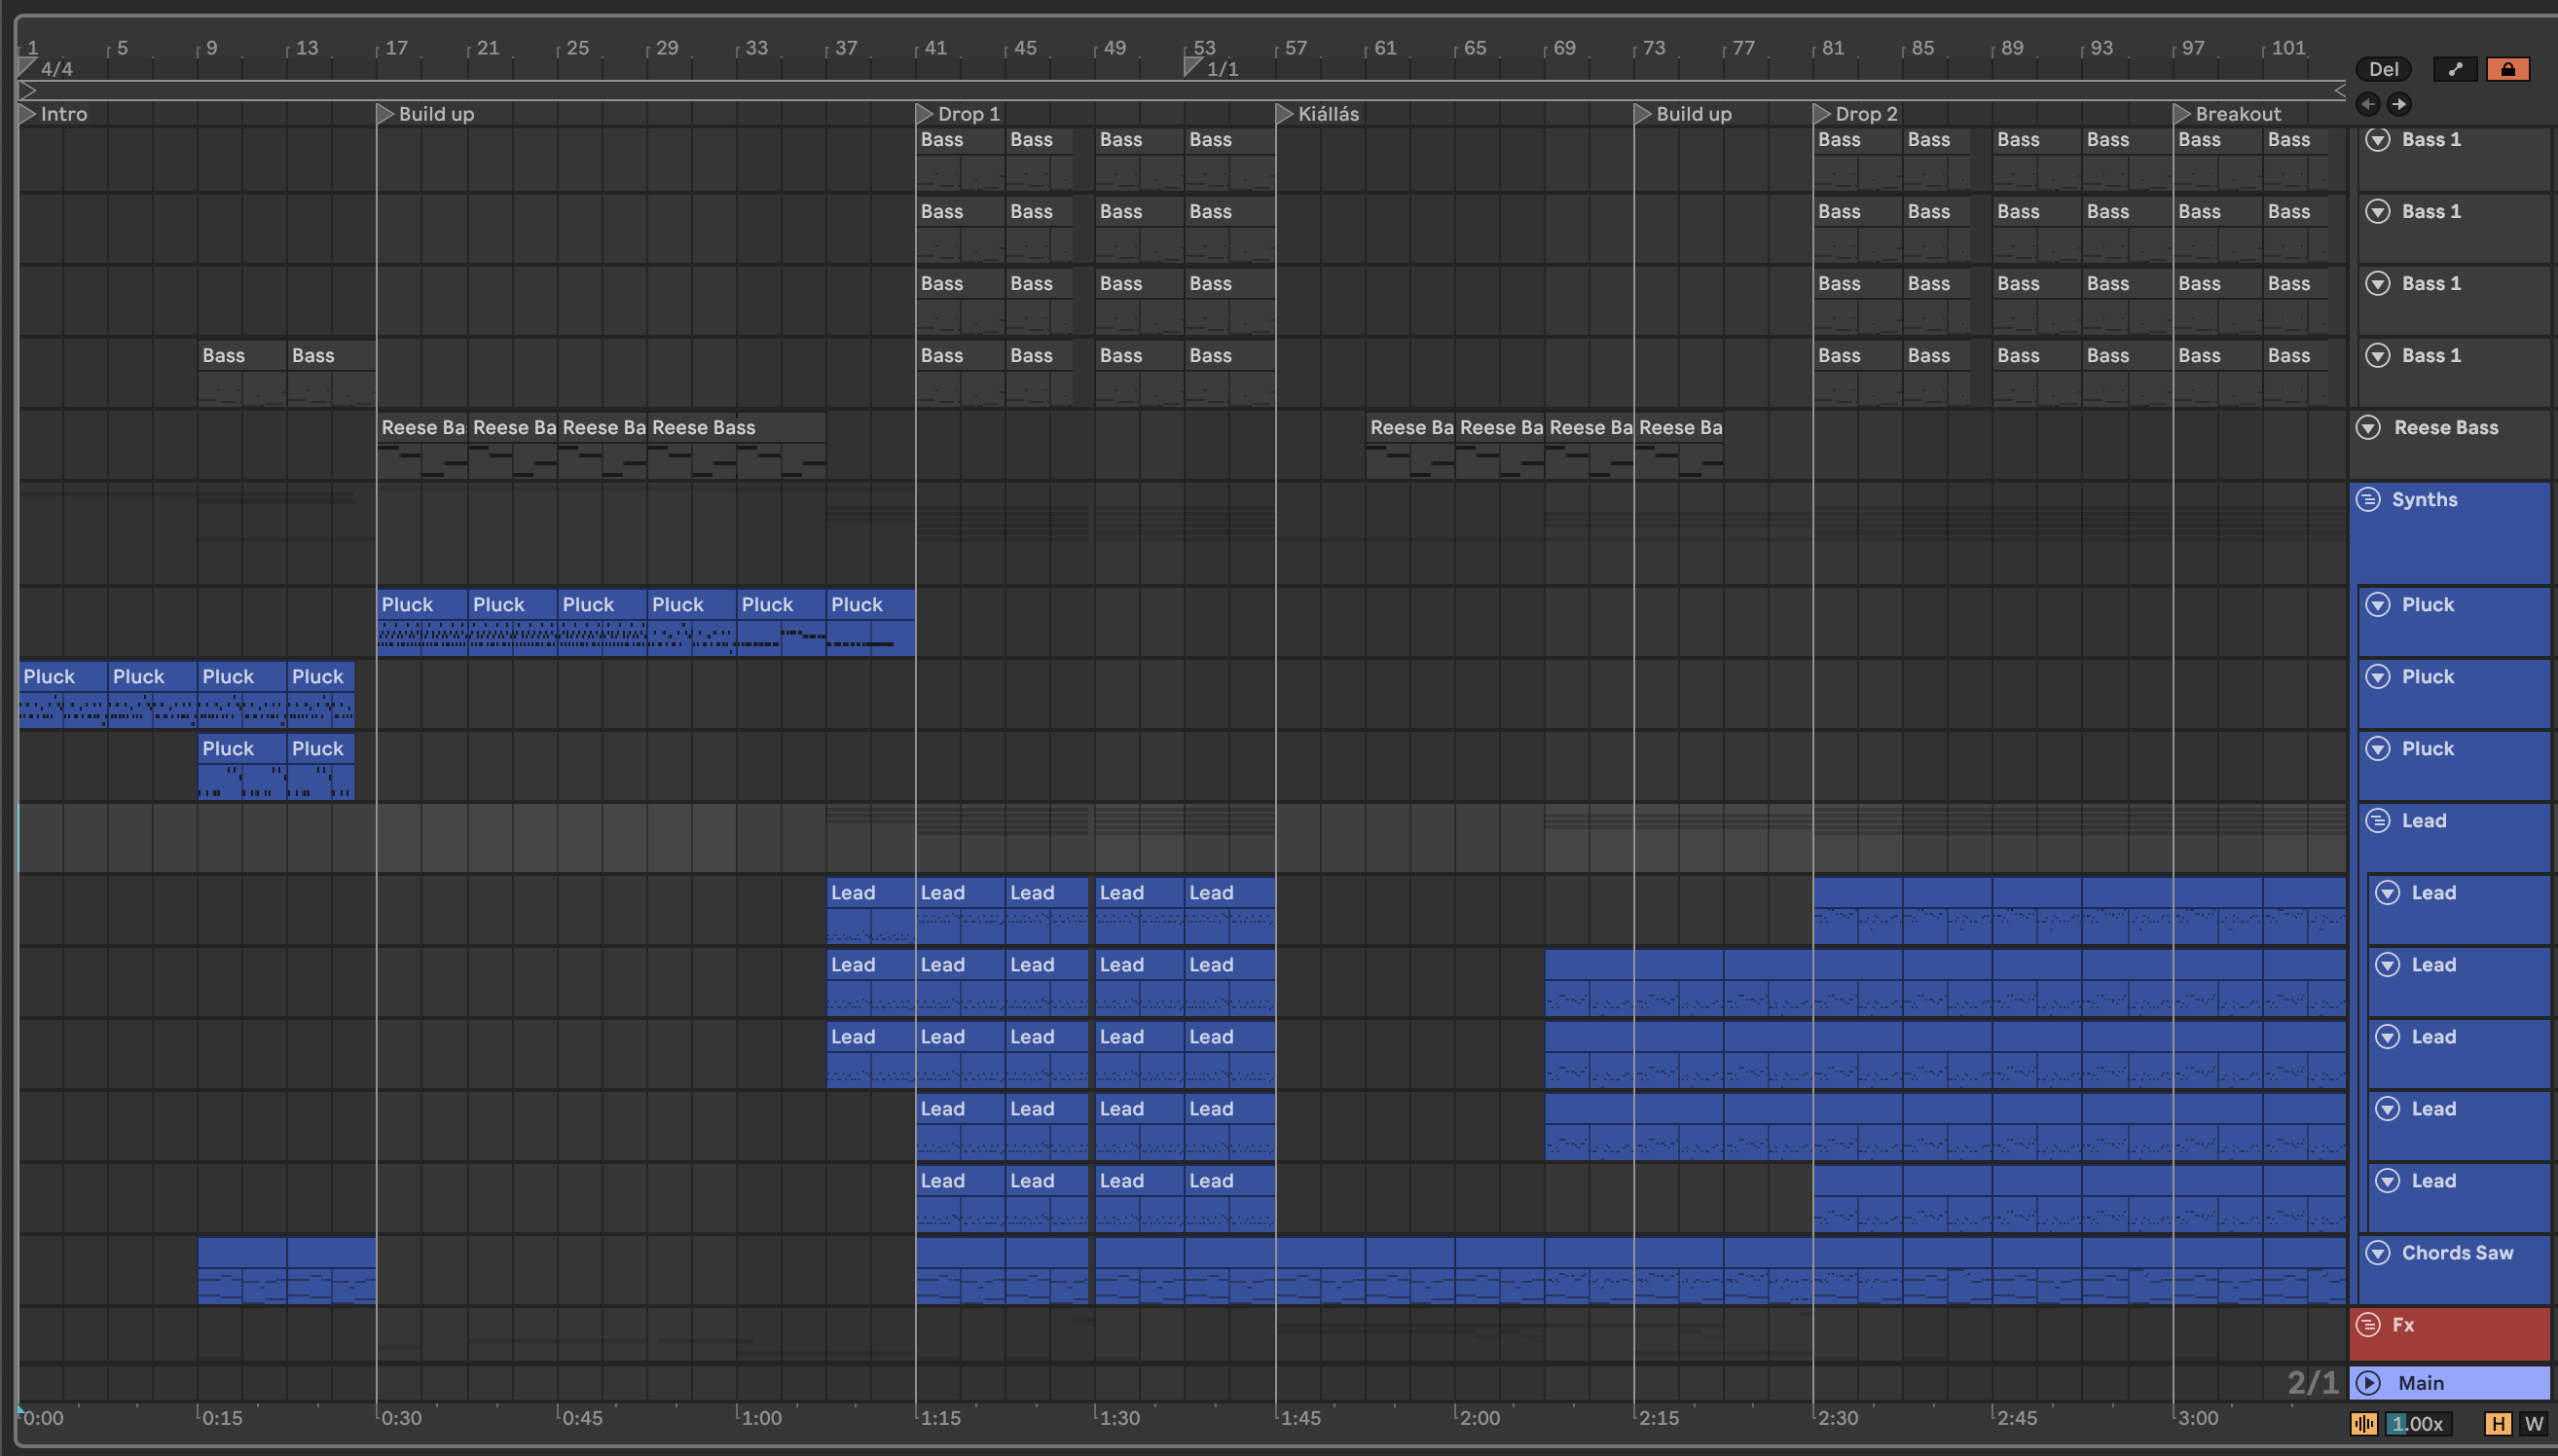The width and height of the screenshot is (2558, 1456).
Task: Adjust the 1.00x zoom value slider
Action: click(x=2417, y=1424)
